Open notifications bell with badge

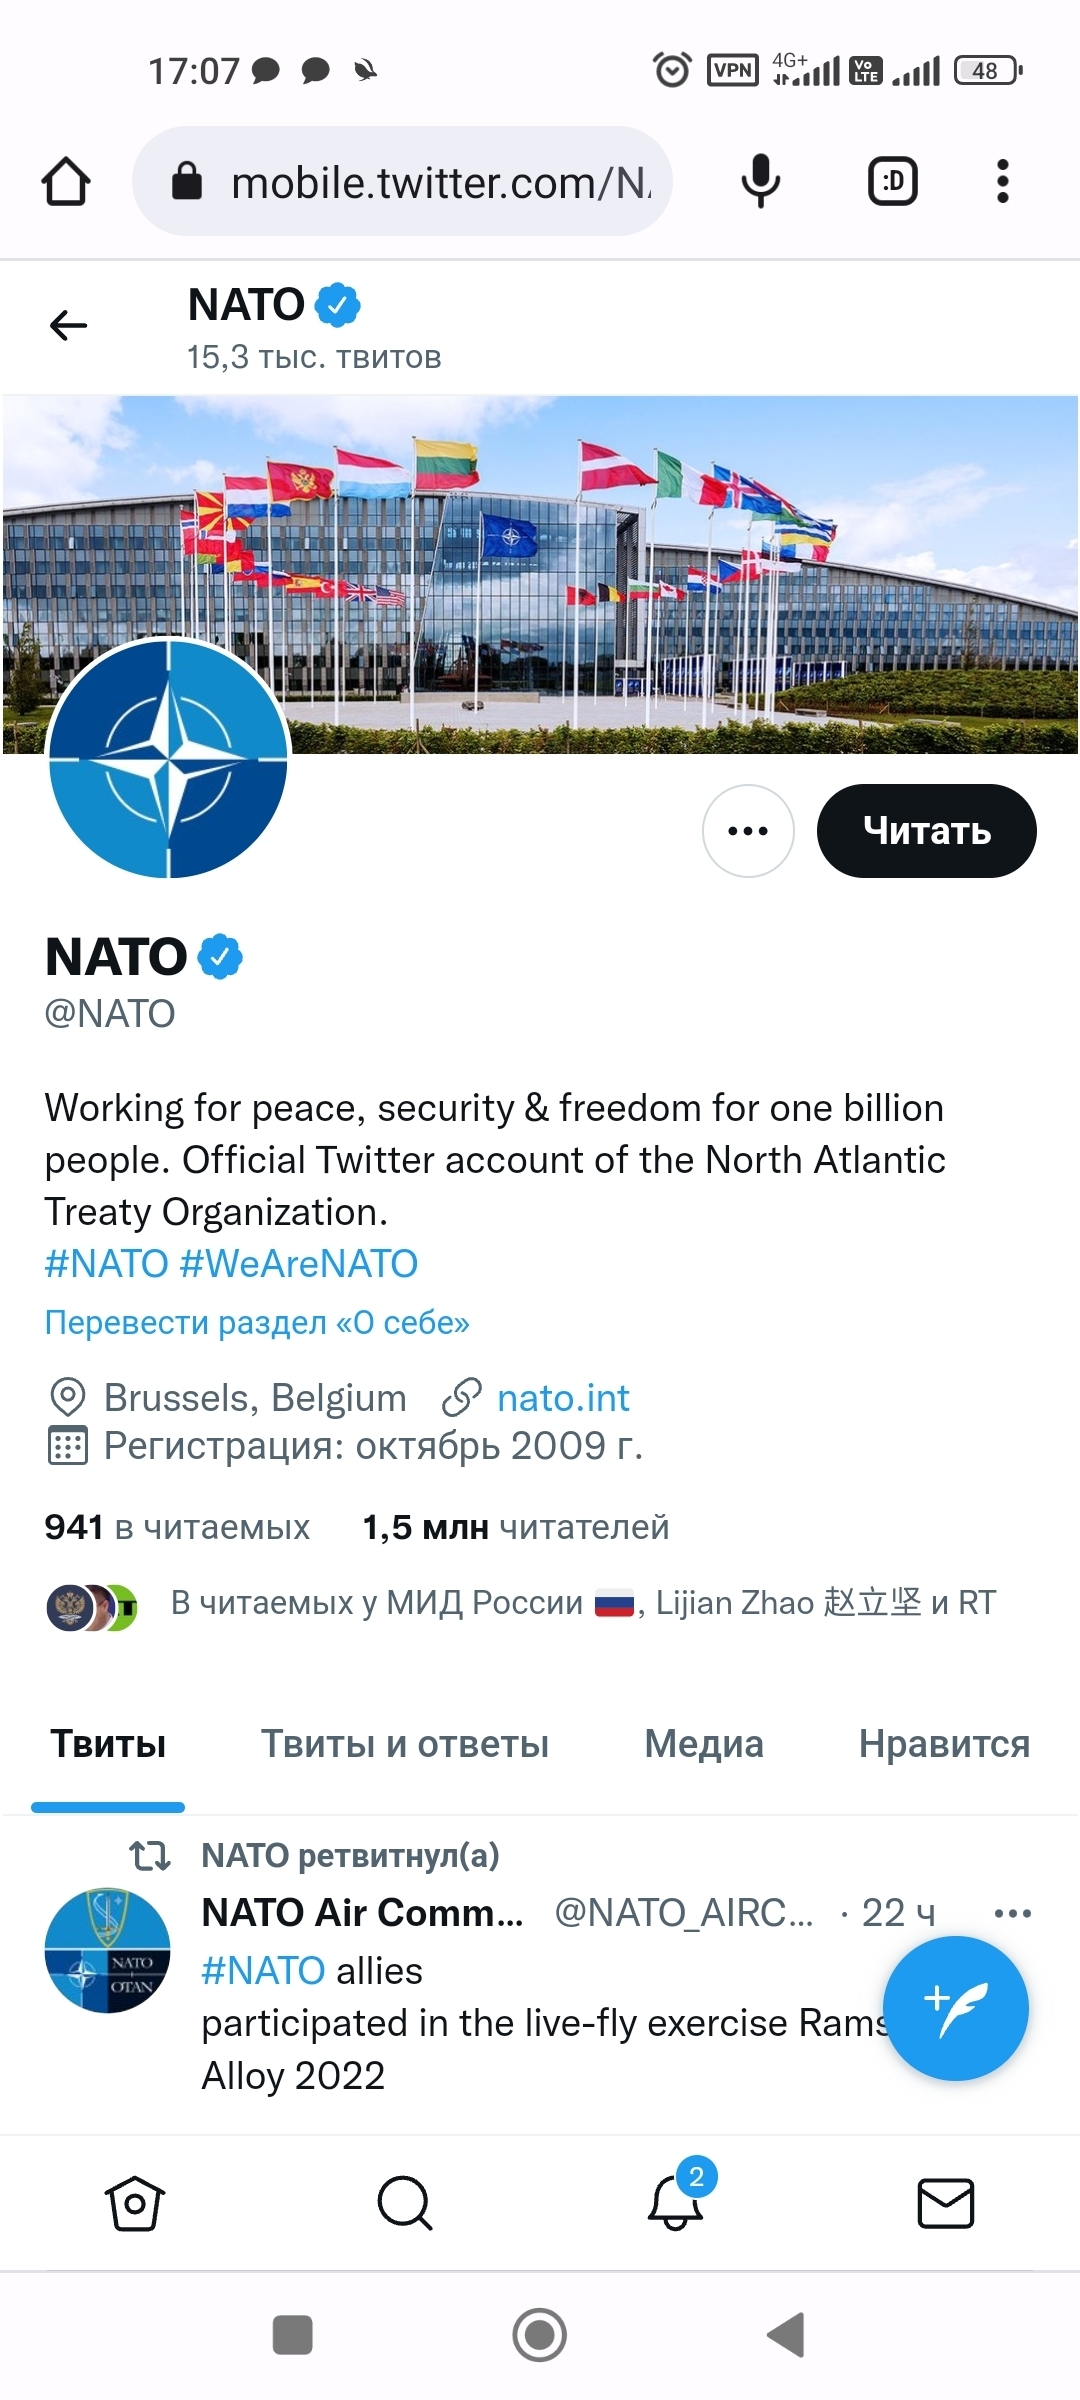click(676, 2202)
